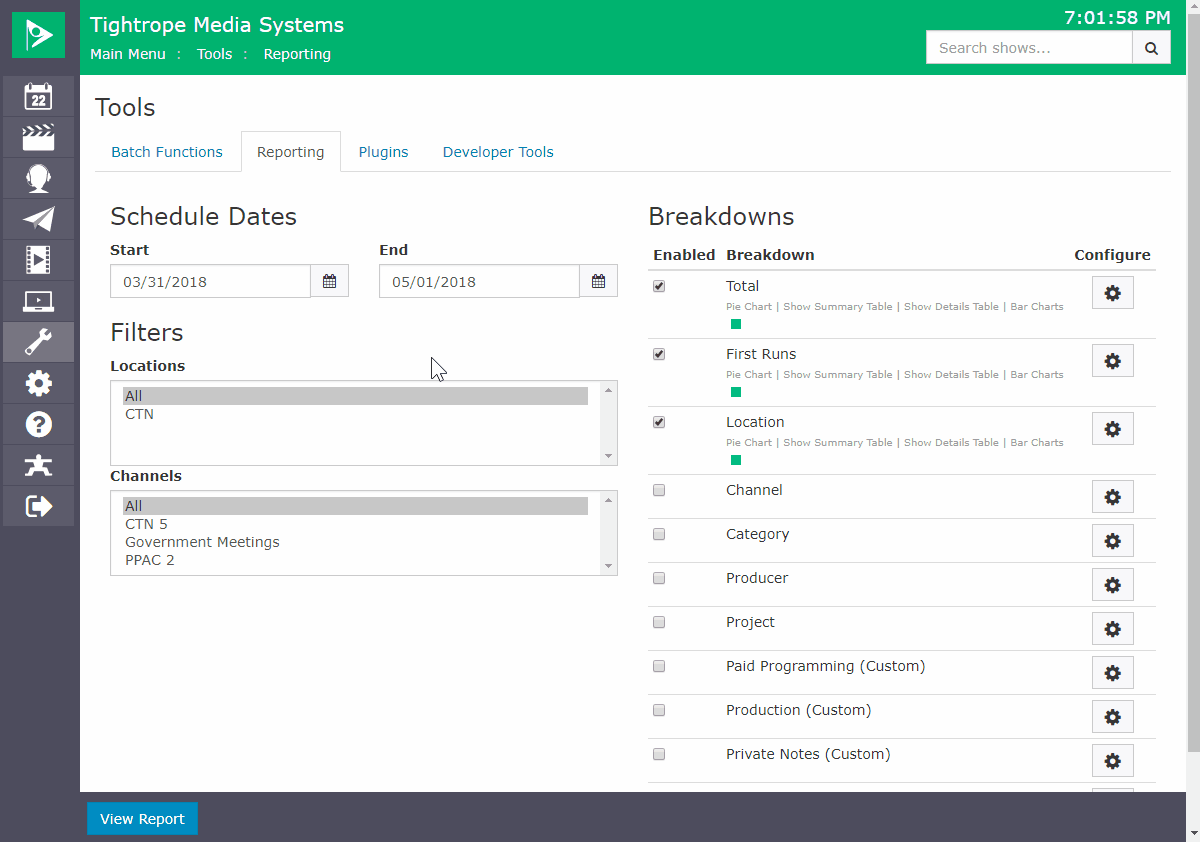Configure the Channel breakdown gear
Screen dimensions: 1200x842
(1112, 497)
